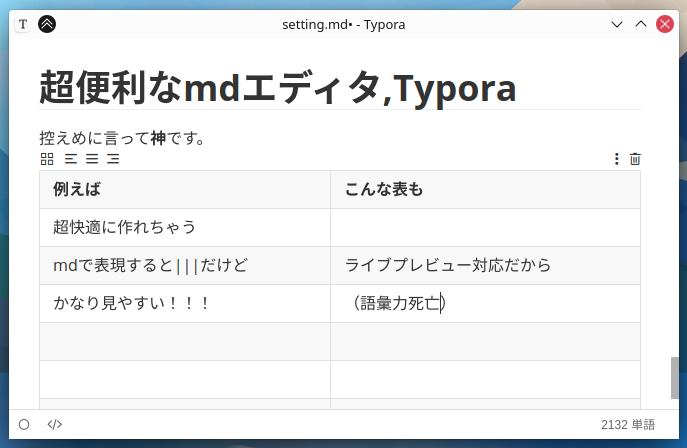Click the Typora app icon in titlebar

point(23,24)
